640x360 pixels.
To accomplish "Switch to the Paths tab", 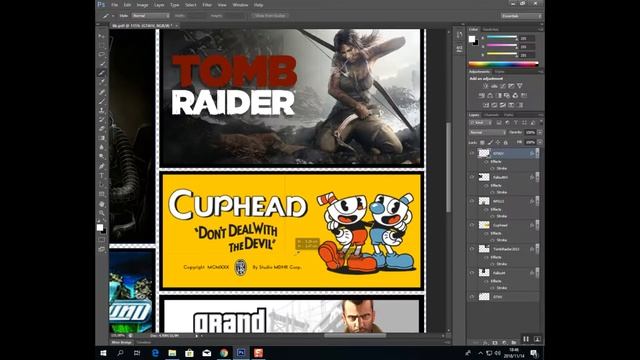I will pyautogui.click(x=509, y=115).
